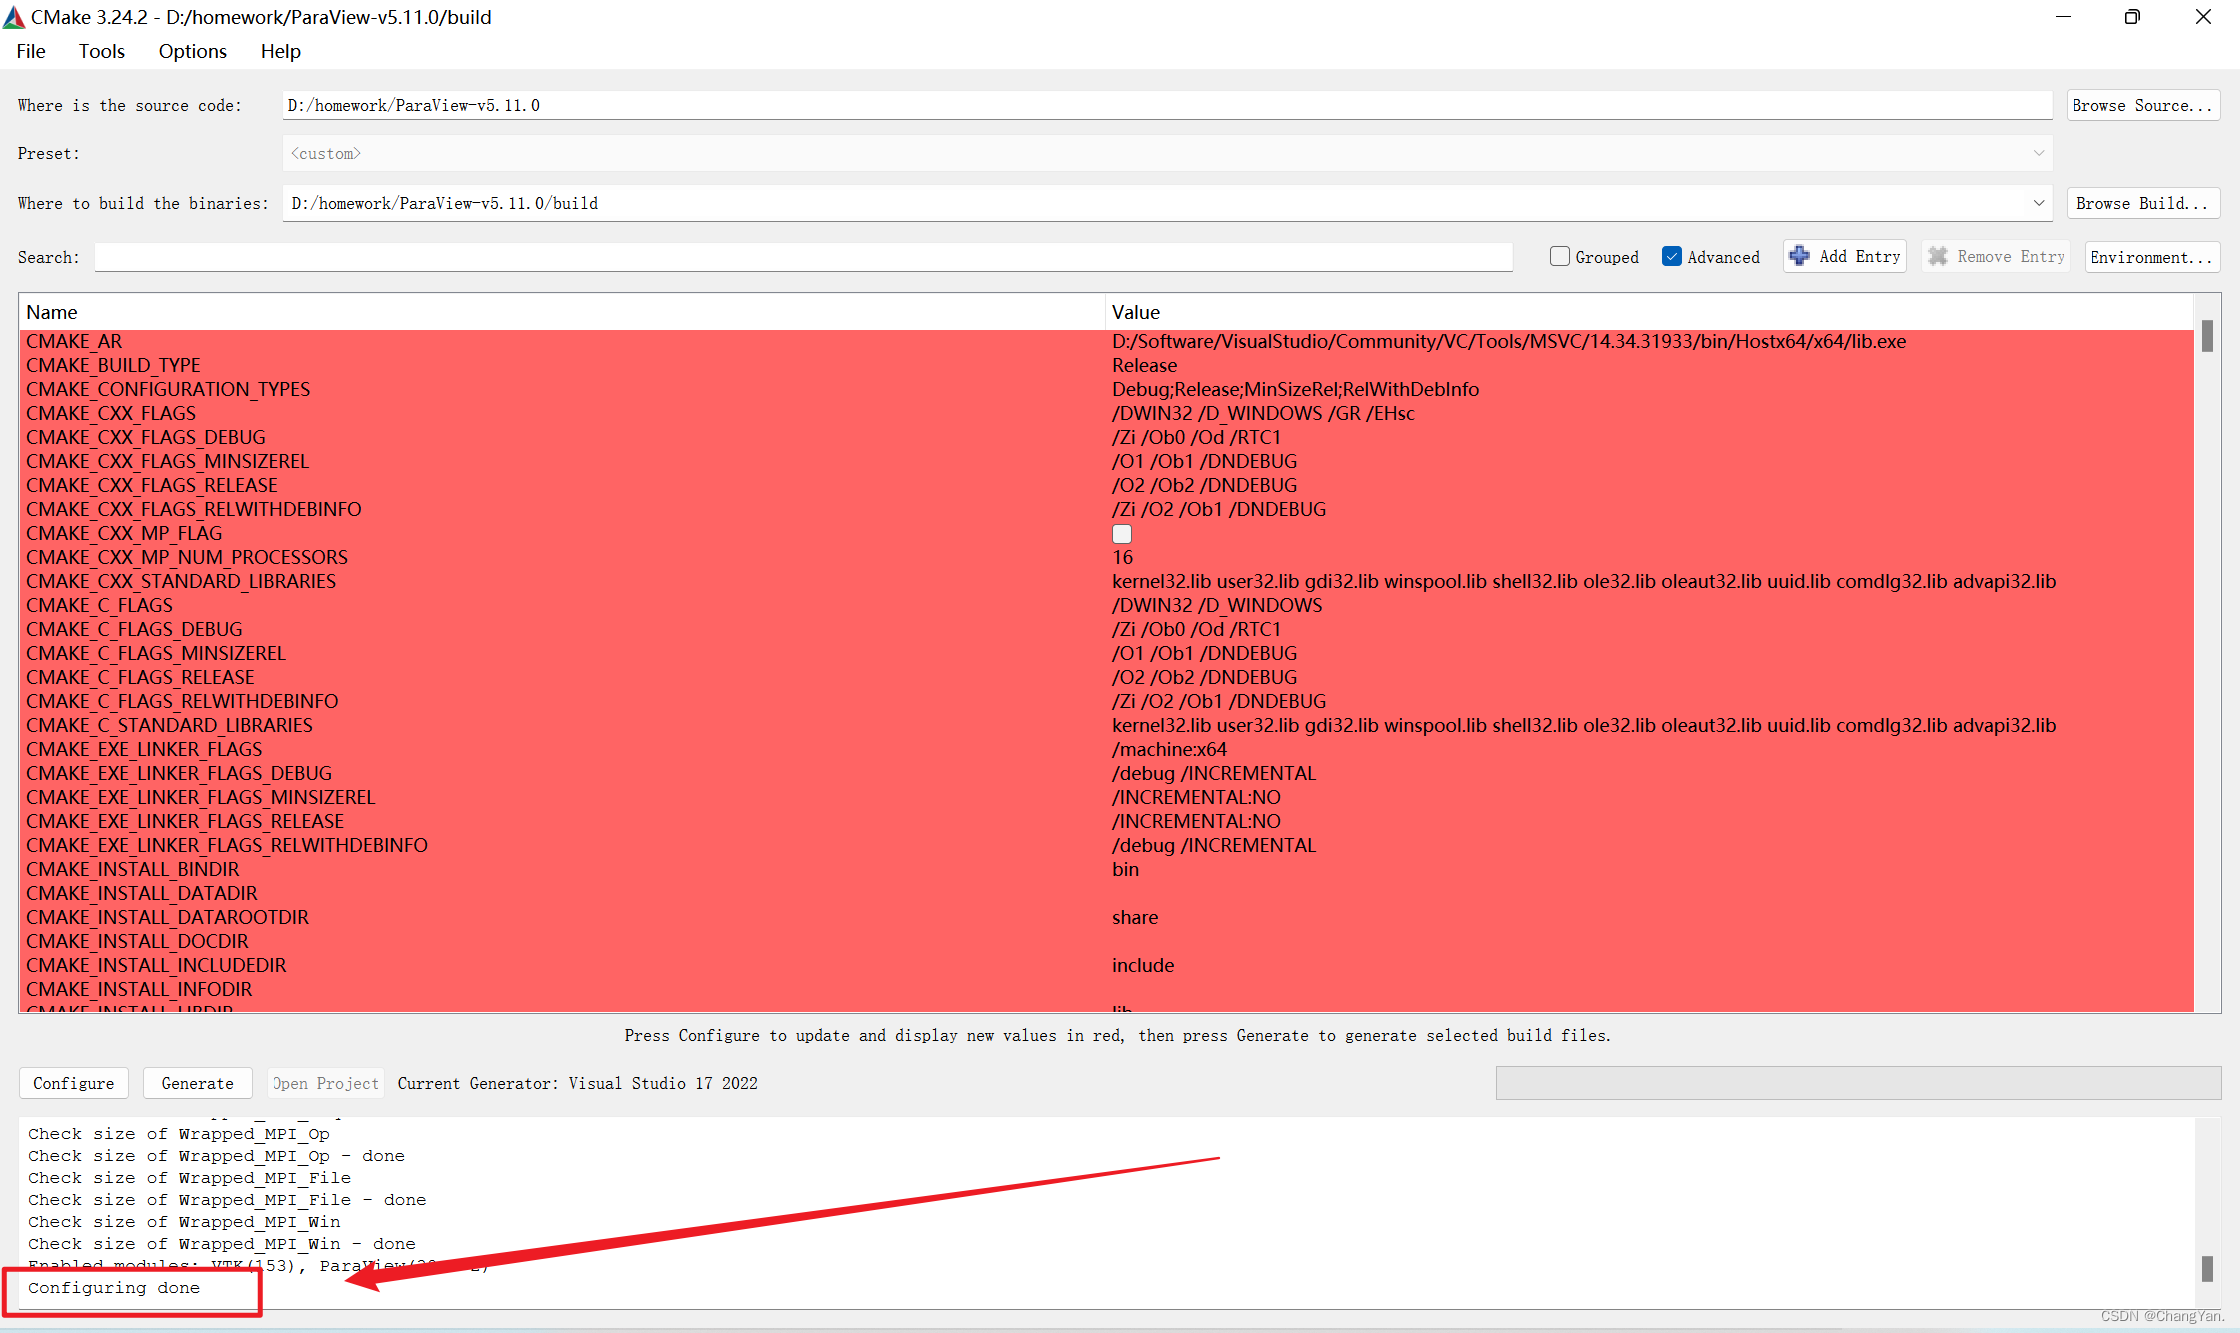Select the CMAKE_C_STANDARD_LIBRARIES entry
The image size is (2240, 1333).
169,725
